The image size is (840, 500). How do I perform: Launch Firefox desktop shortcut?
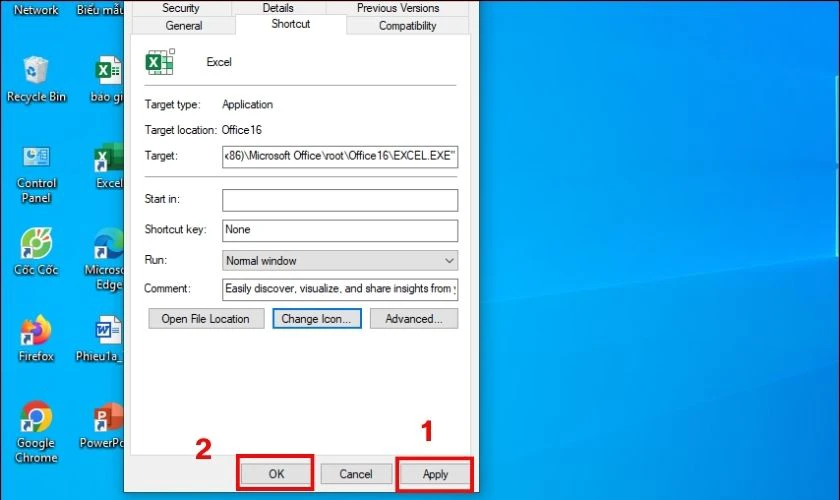tap(36, 338)
